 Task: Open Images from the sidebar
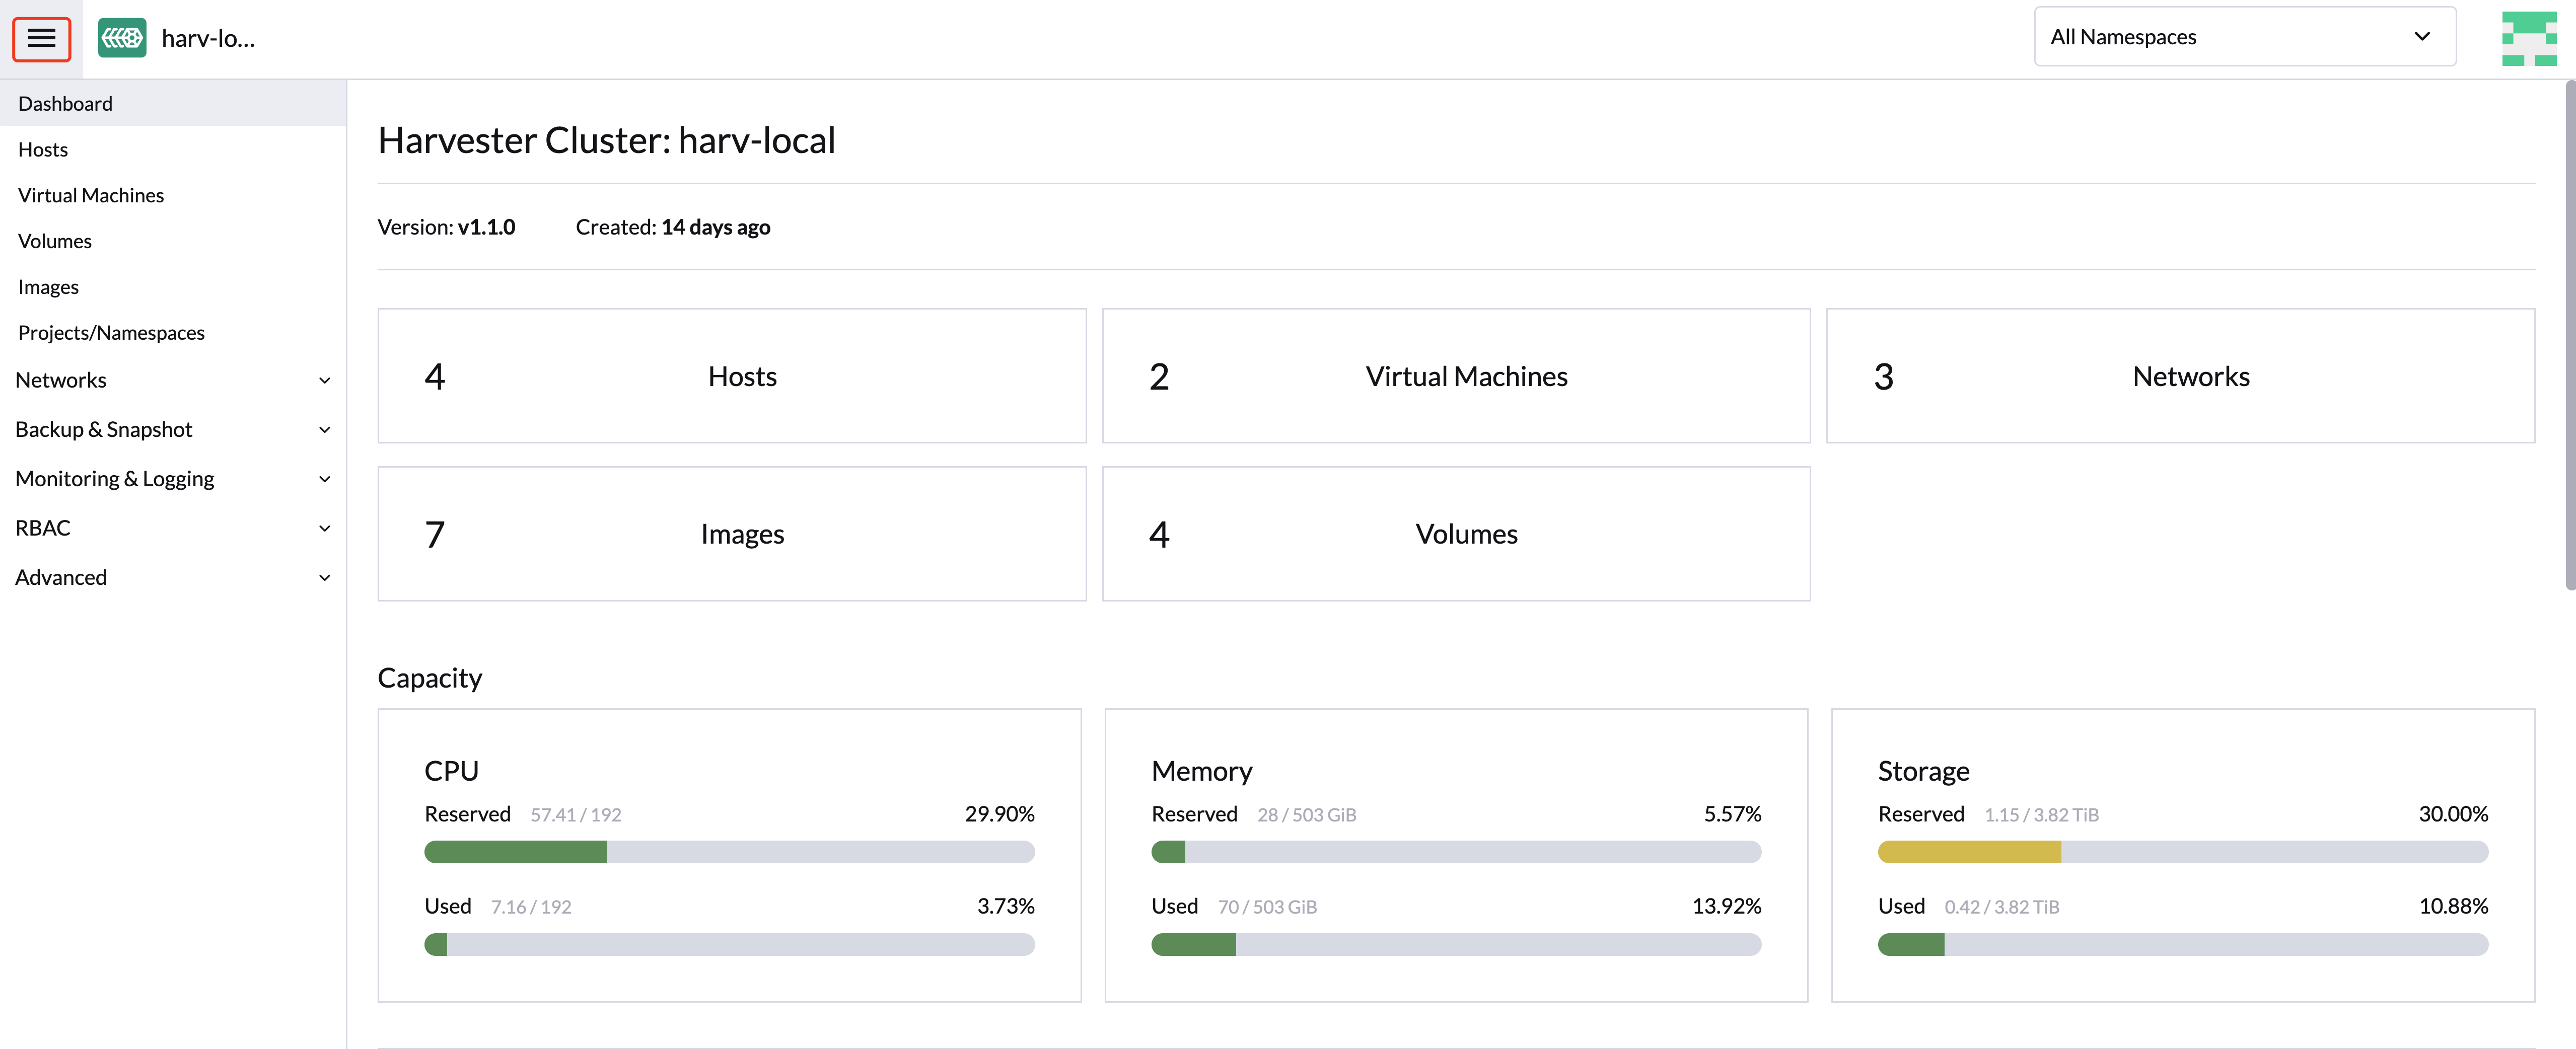[48, 287]
